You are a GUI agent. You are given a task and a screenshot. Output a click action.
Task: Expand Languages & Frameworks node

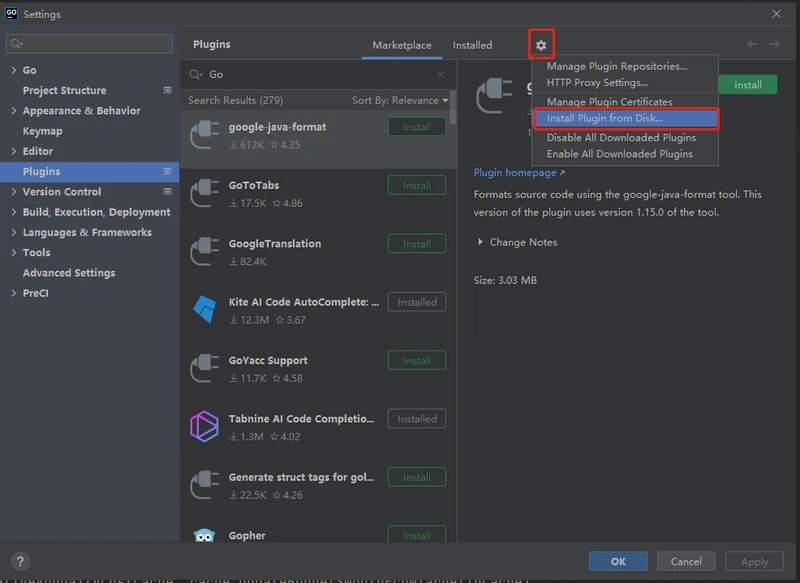point(14,233)
